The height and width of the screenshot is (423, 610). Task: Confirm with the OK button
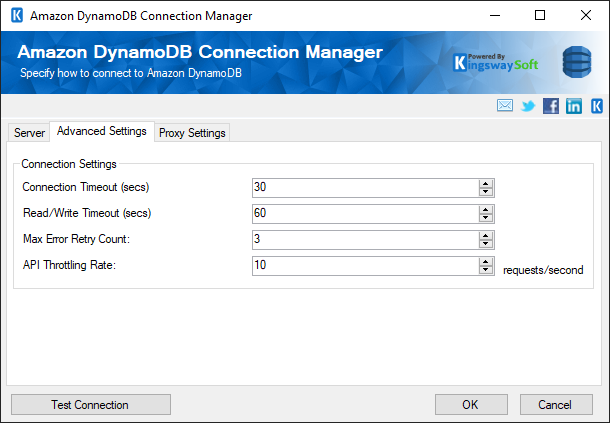(471, 405)
